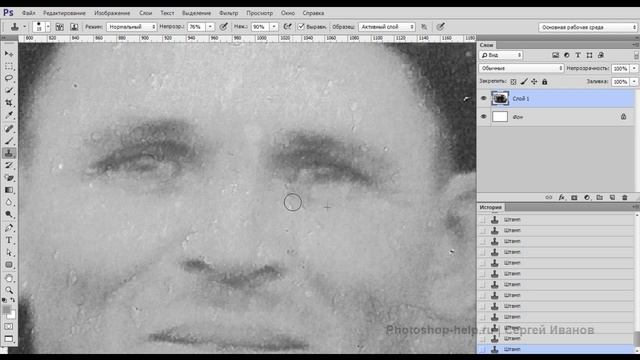This screenshot has width=640, height=360.
Task: Open the layer blend mode Обычные dropdown
Action: [x=521, y=68]
